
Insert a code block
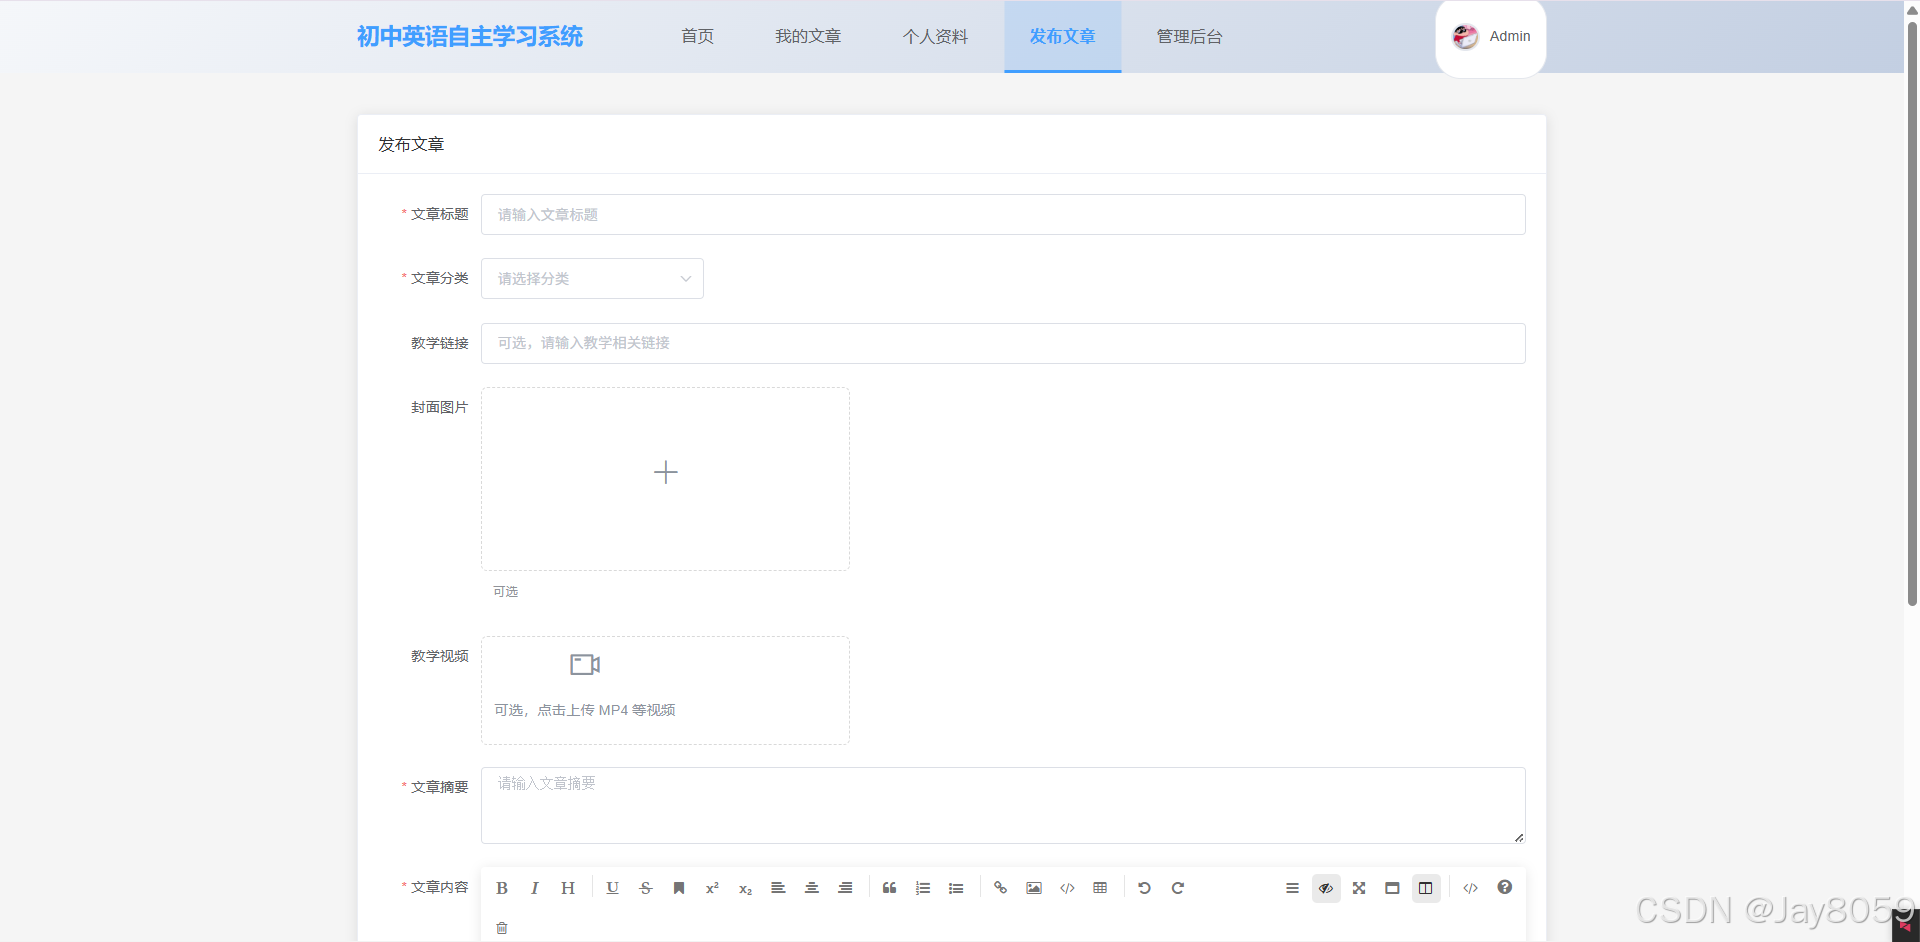tap(1067, 888)
